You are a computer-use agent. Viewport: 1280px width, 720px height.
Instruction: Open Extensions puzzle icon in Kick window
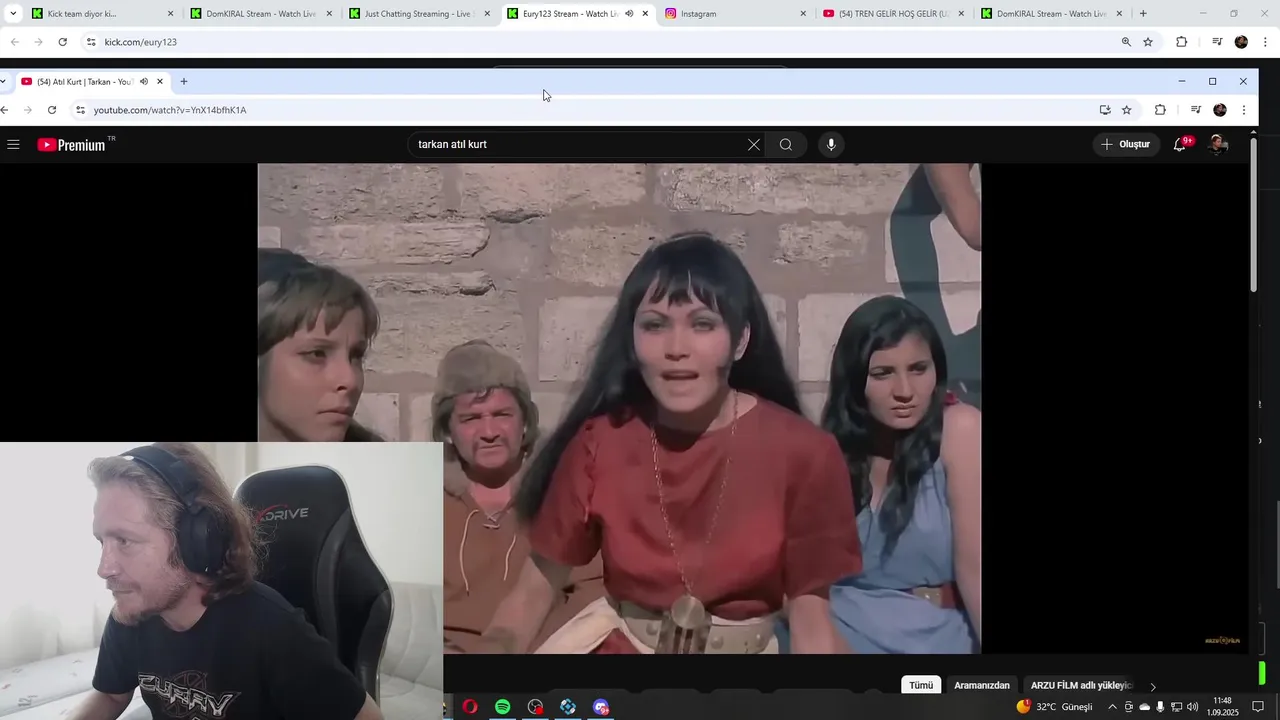[1181, 42]
